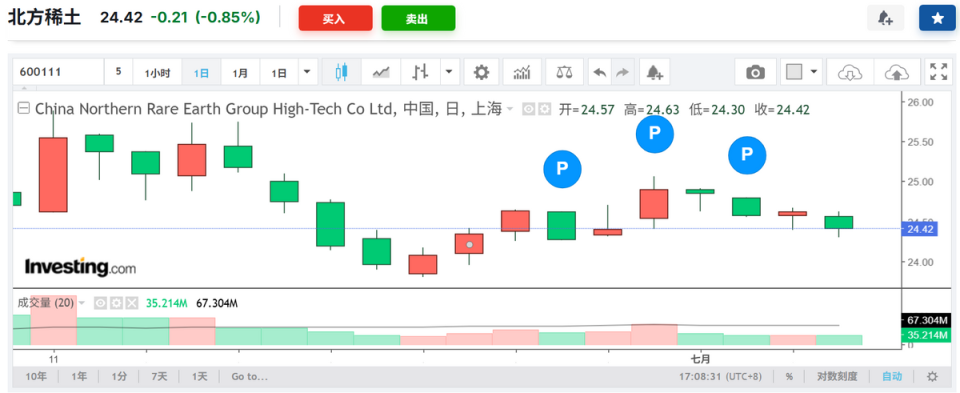The height and width of the screenshot is (393, 960).
Task: Click the 24.42 current price label
Action: pyautogui.click(x=920, y=230)
